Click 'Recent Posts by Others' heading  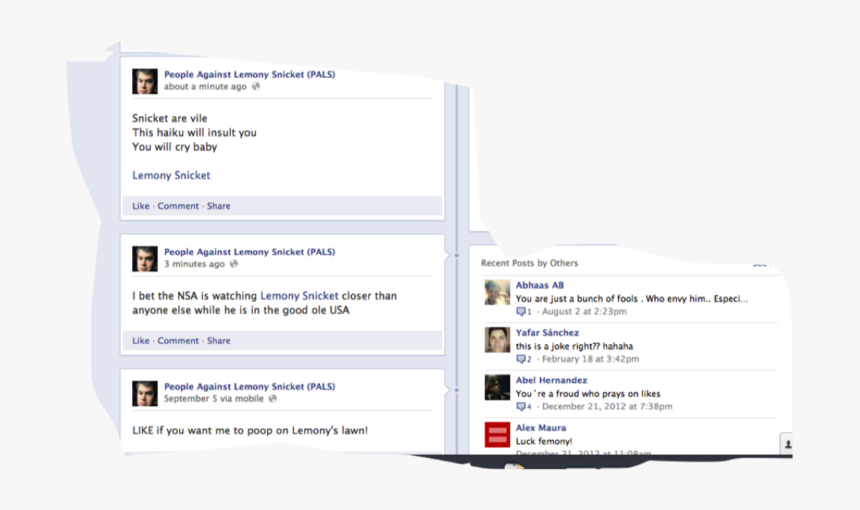point(529,263)
